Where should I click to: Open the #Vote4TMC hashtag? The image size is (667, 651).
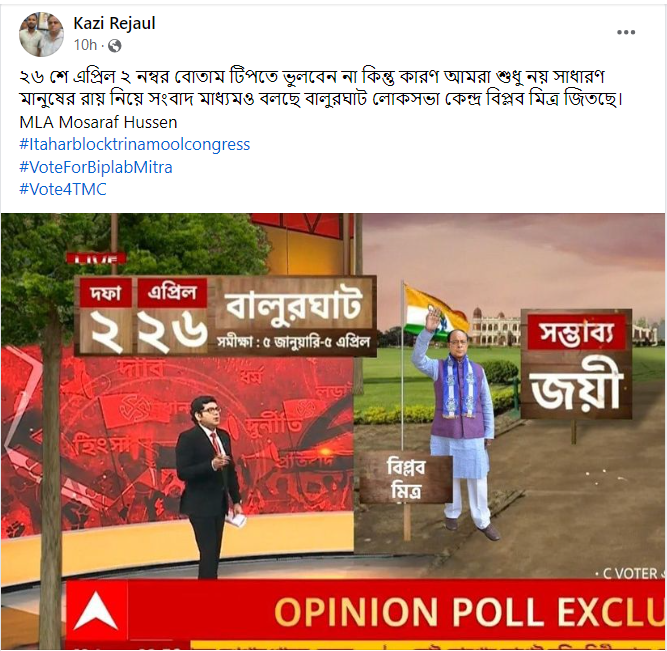(63, 189)
